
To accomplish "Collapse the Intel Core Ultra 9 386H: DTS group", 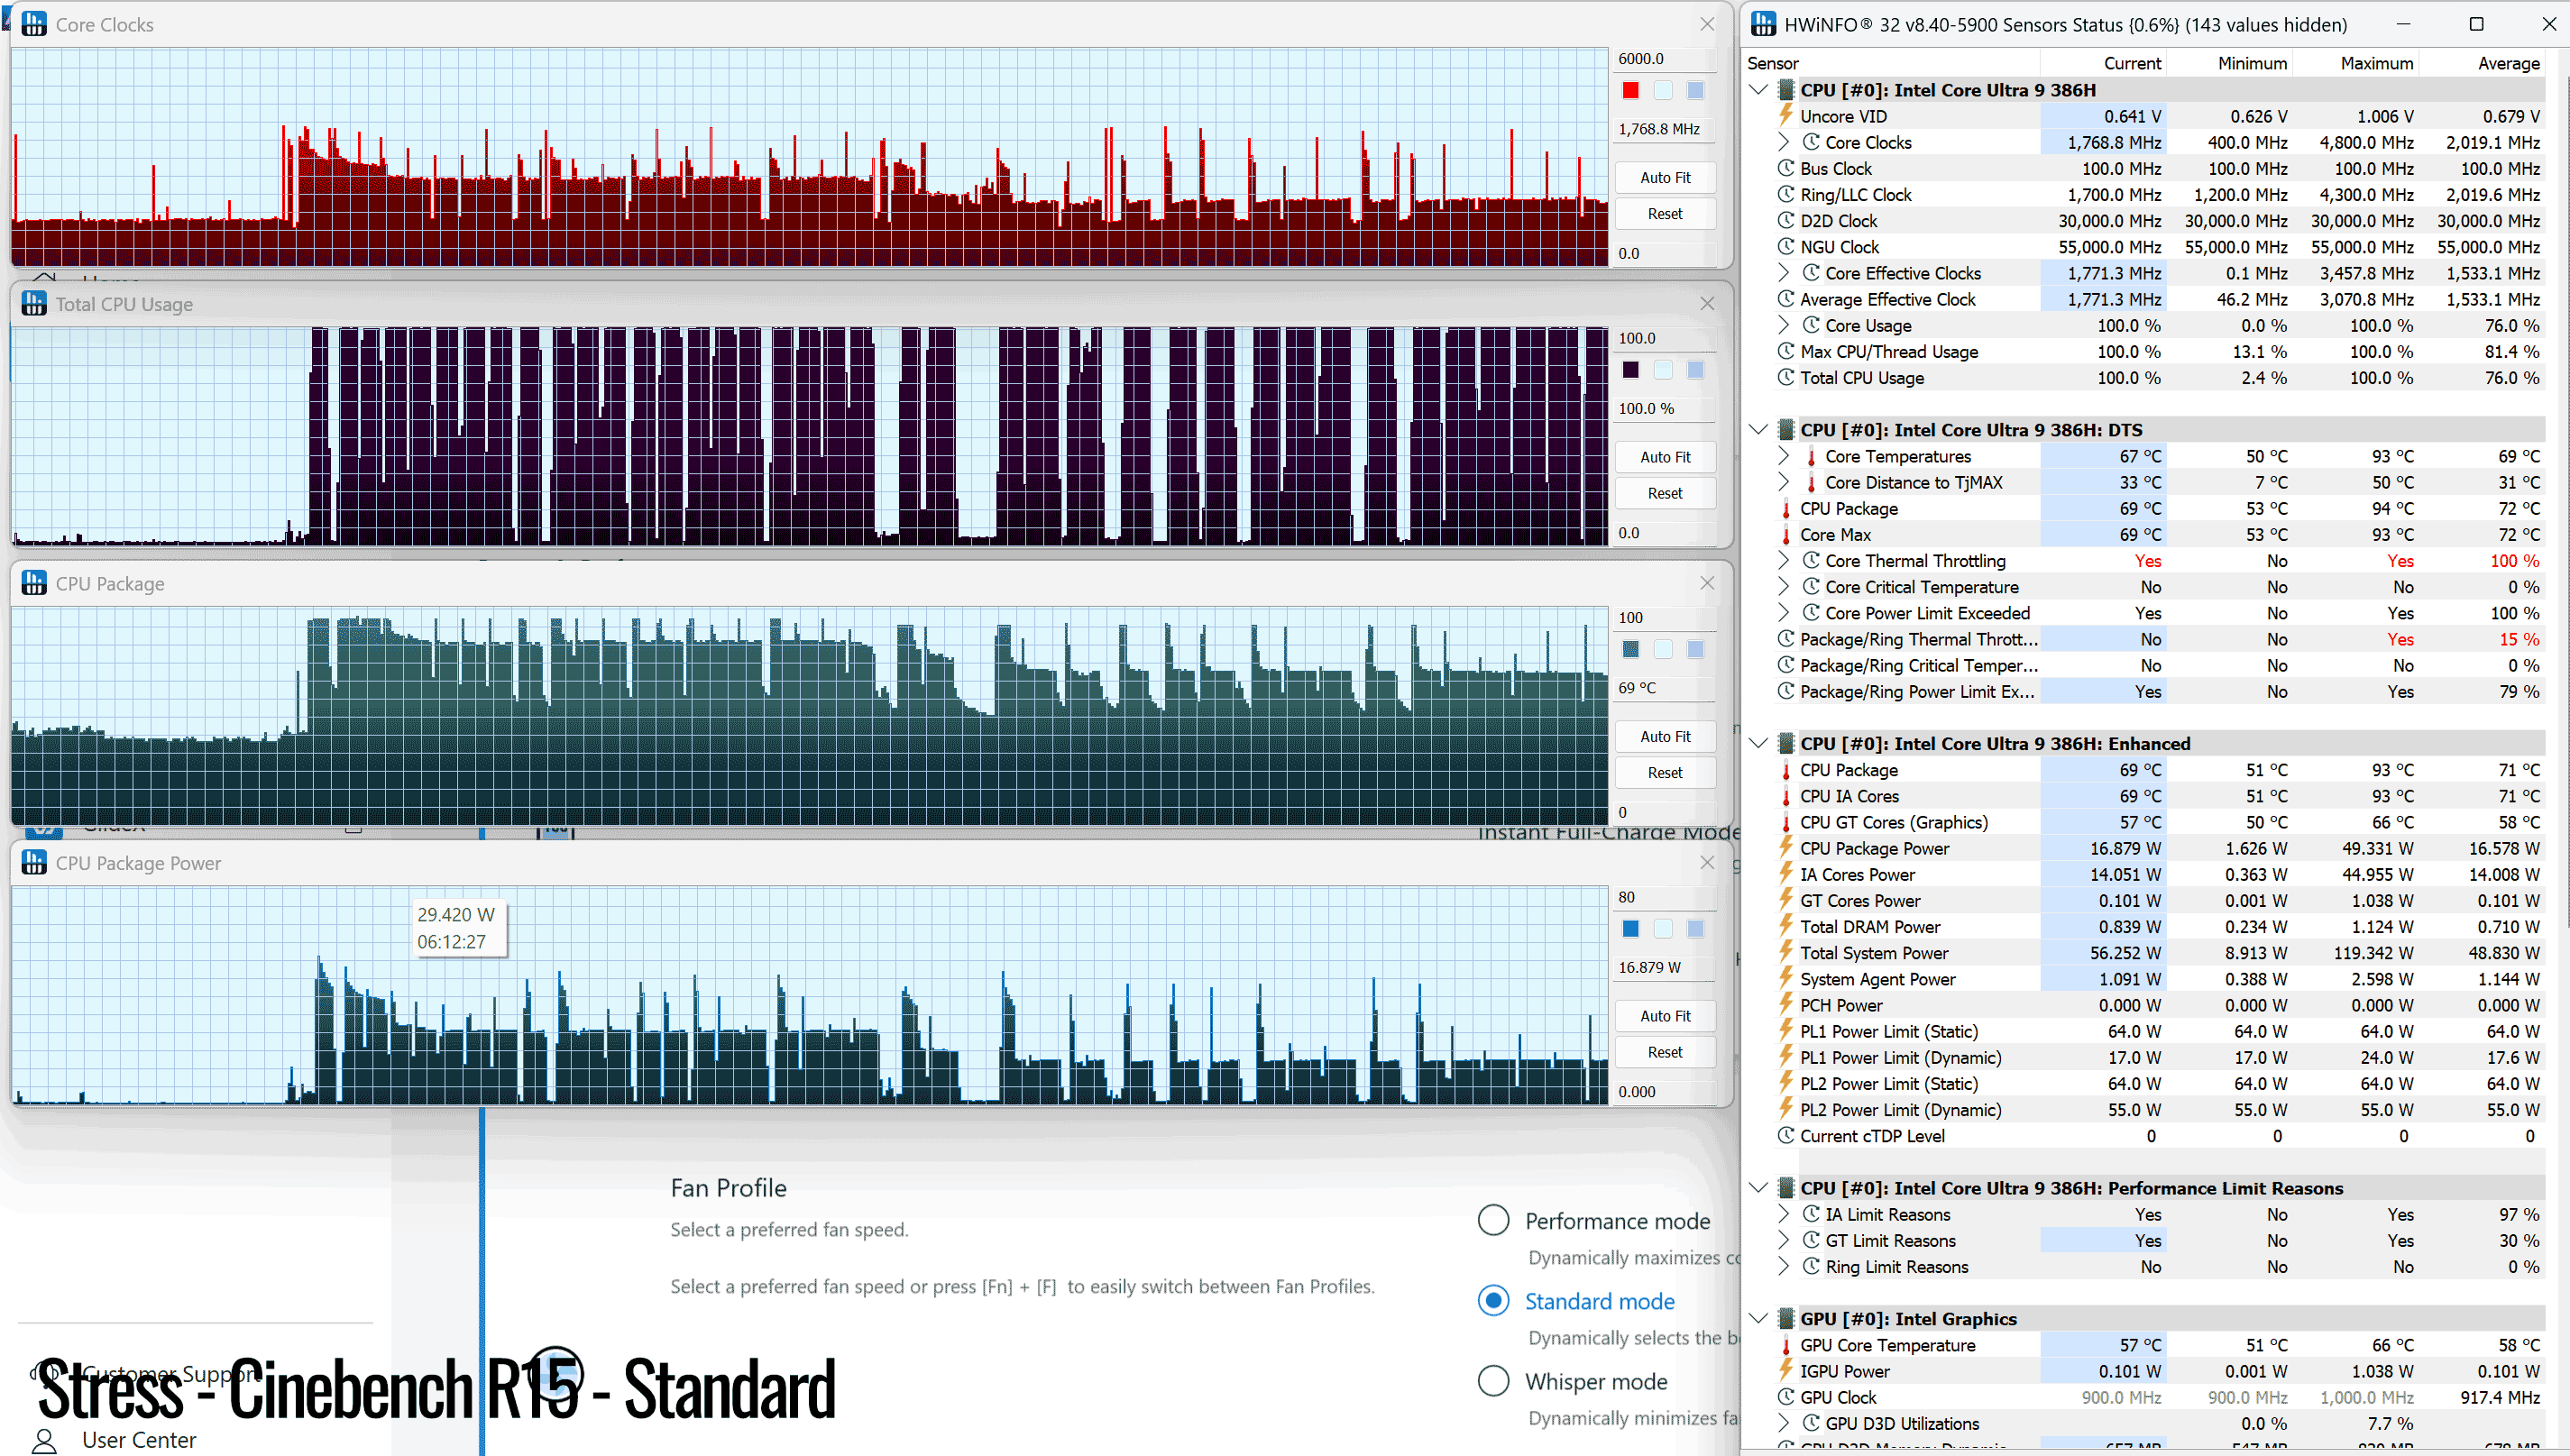I will 1758,430.
